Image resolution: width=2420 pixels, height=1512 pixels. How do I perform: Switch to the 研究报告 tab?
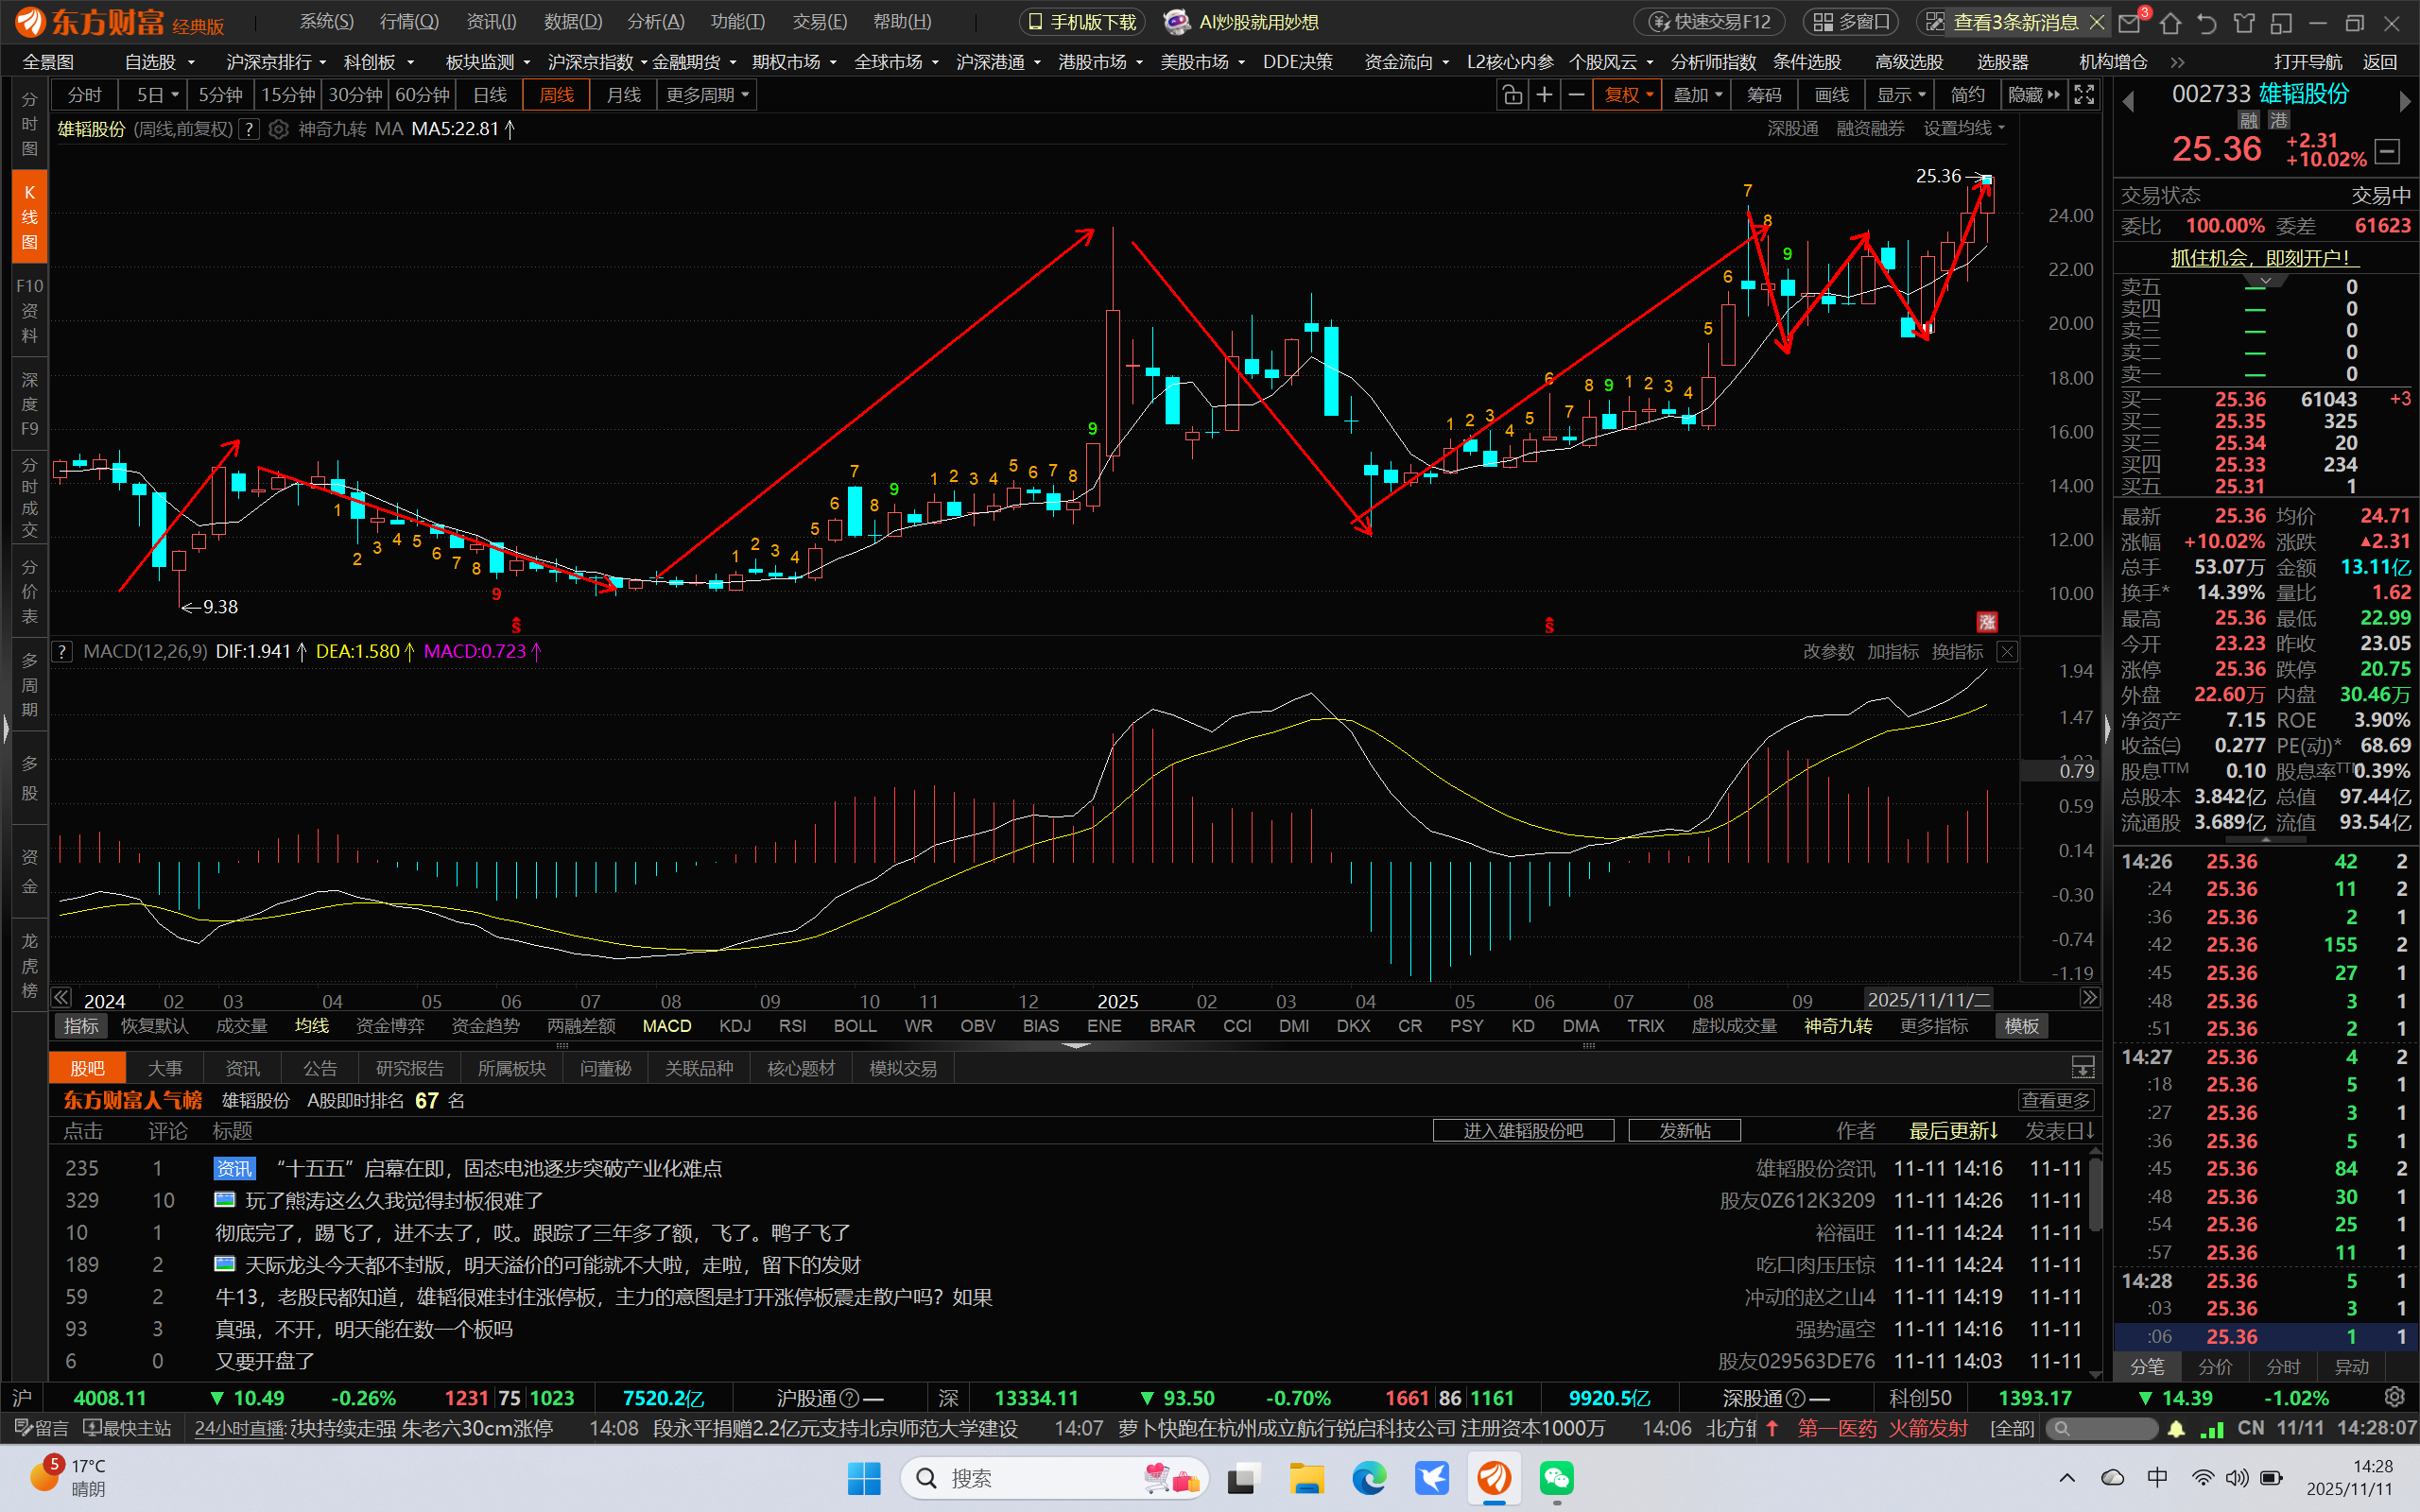[409, 1068]
